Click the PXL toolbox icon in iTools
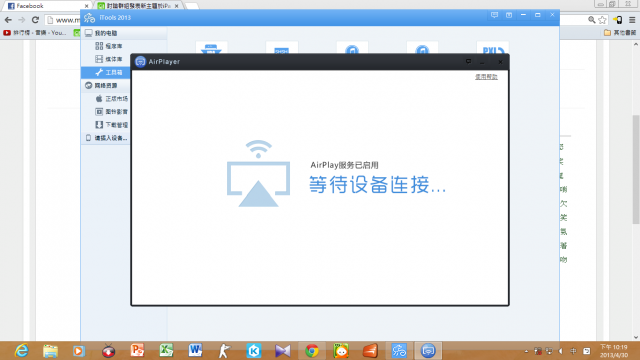640x360 pixels. 493,48
